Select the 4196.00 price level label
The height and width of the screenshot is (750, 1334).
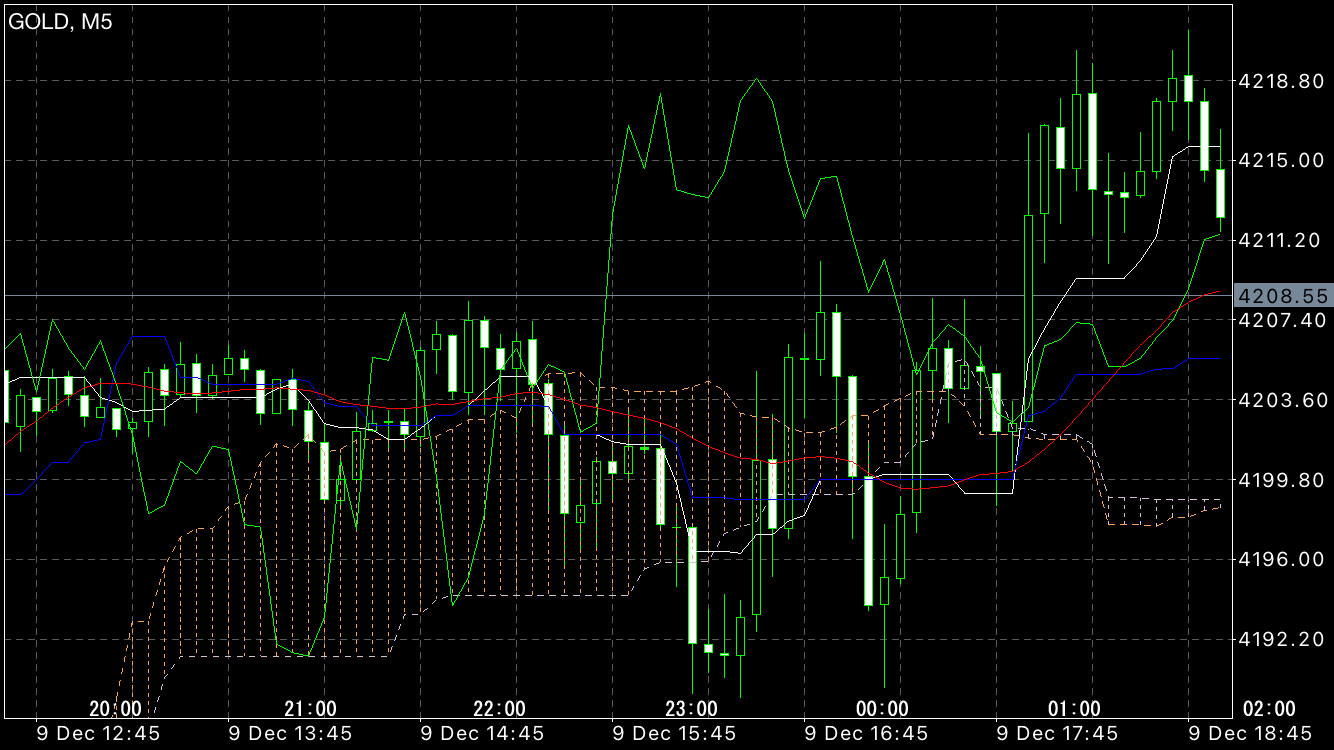tap(1281, 559)
